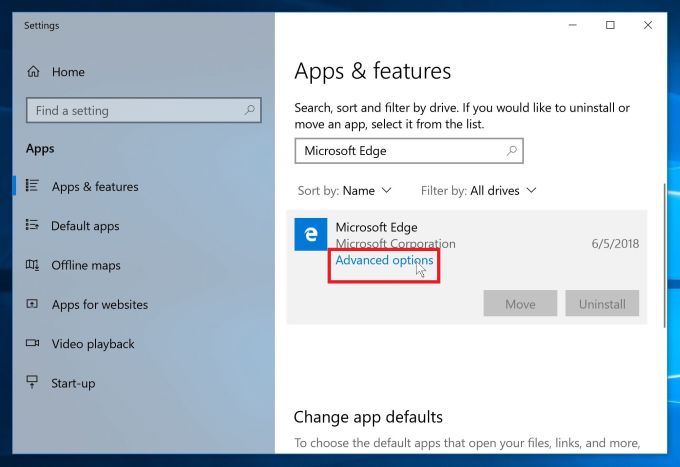Image resolution: width=680 pixels, height=467 pixels.
Task: Click the Microsoft Edge app icon
Action: tap(311, 234)
